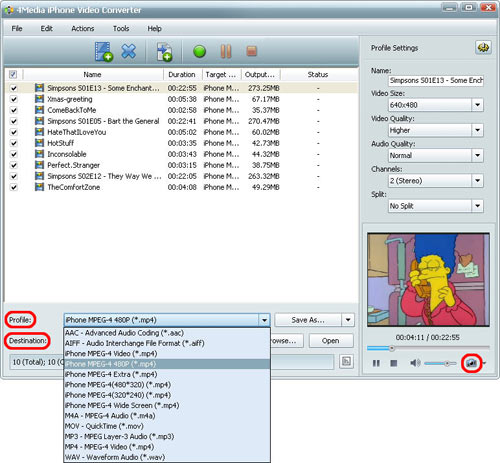This screenshot has width=500, height=463.
Task: Click the blue X Remove toolbar icon
Action: (129, 51)
